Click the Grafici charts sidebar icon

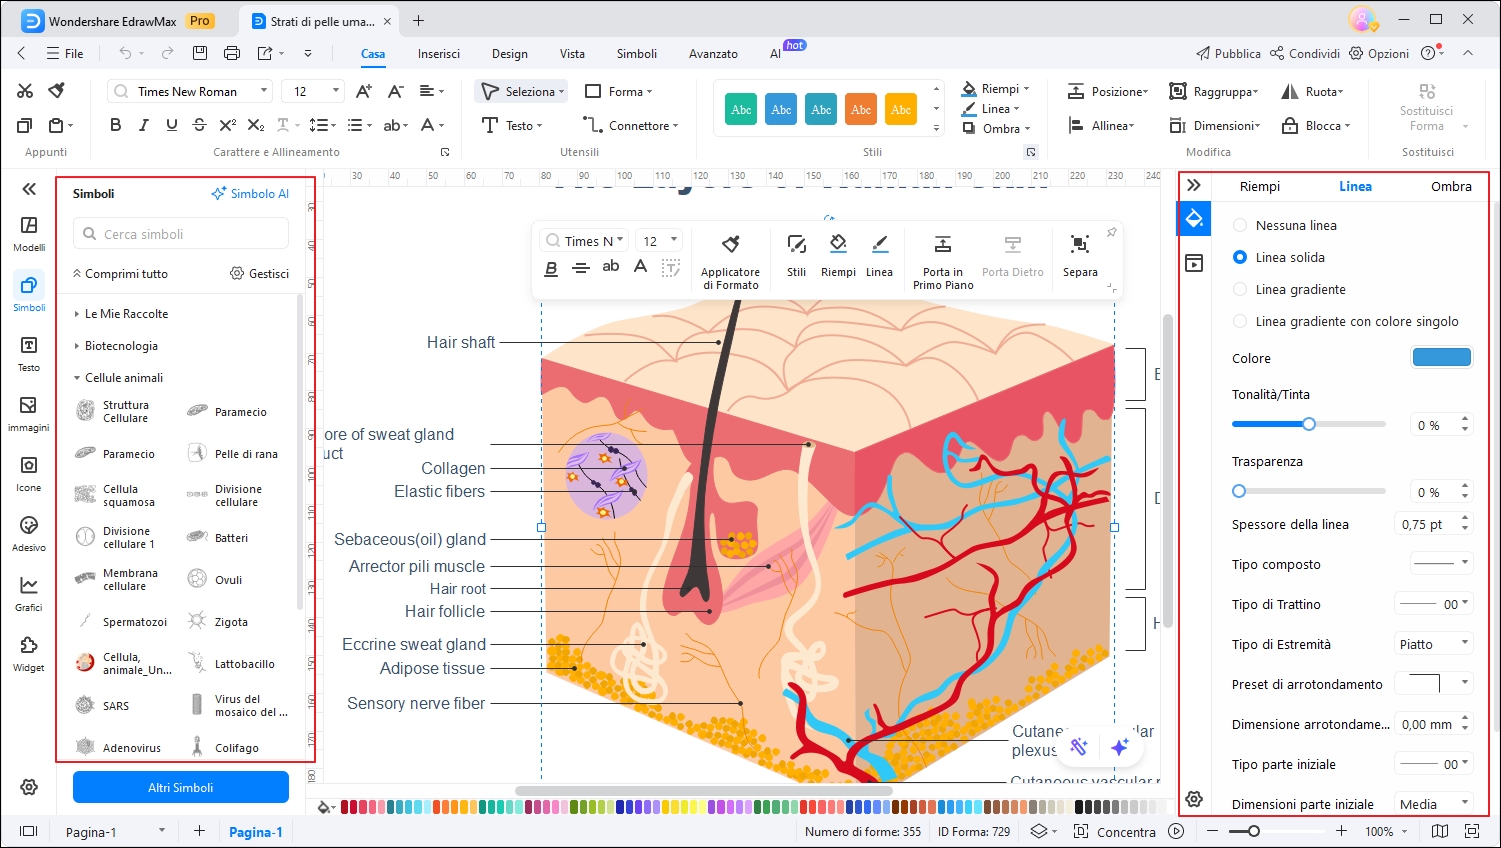[29, 592]
